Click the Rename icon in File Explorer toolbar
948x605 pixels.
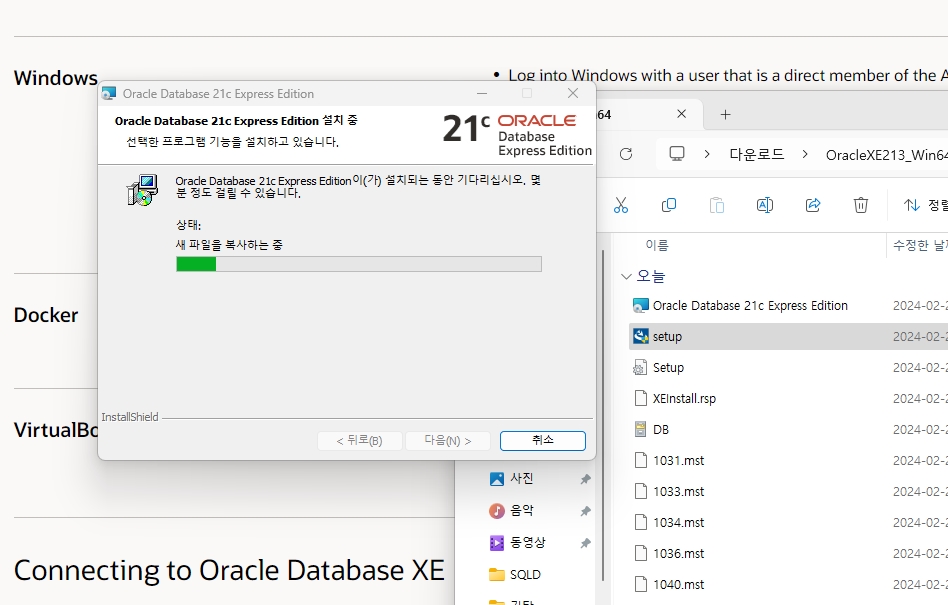click(764, 205)
